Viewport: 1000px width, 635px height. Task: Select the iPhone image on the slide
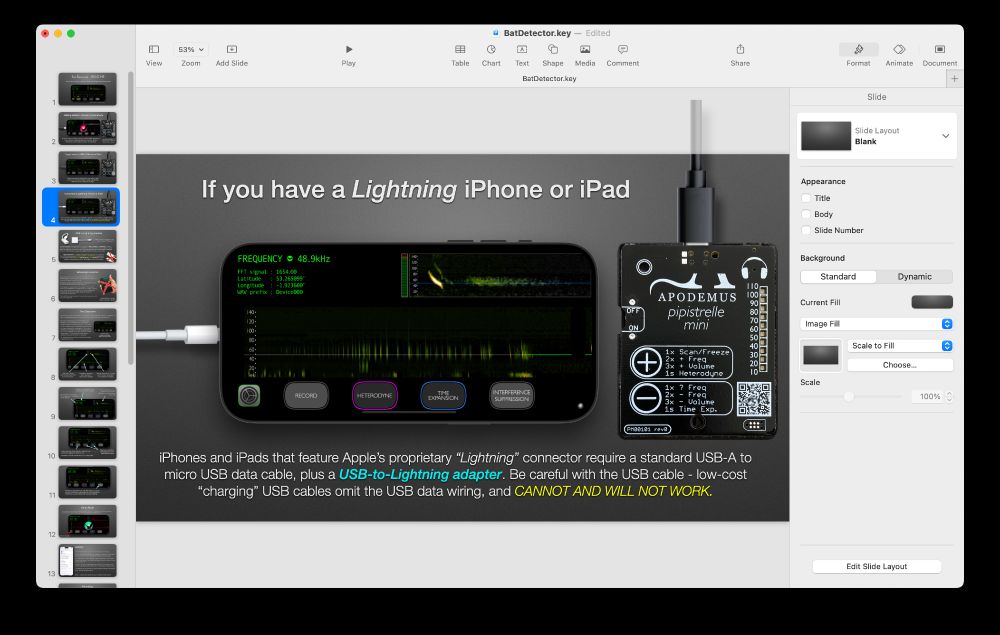click(408, 332)
